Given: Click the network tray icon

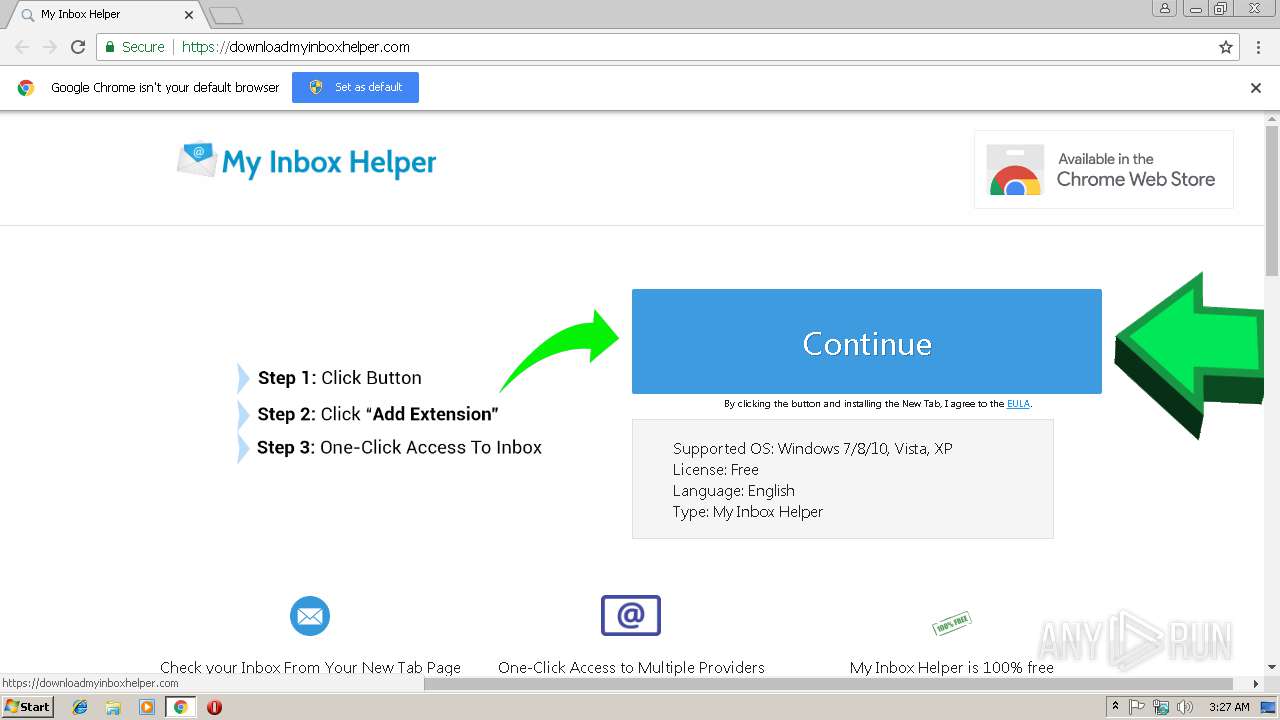Looking at the screenshot, I should point(1161,707).
